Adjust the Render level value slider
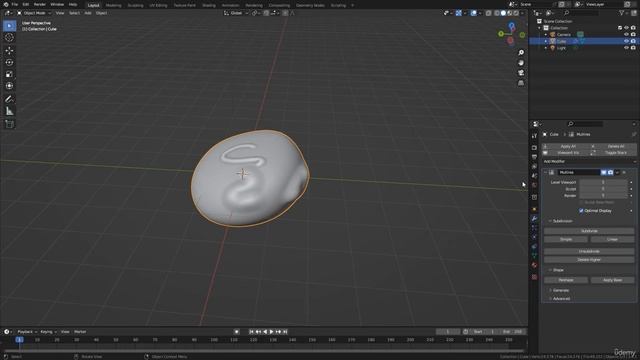This screenshot has height=360, width=640. tap(603, 196)
